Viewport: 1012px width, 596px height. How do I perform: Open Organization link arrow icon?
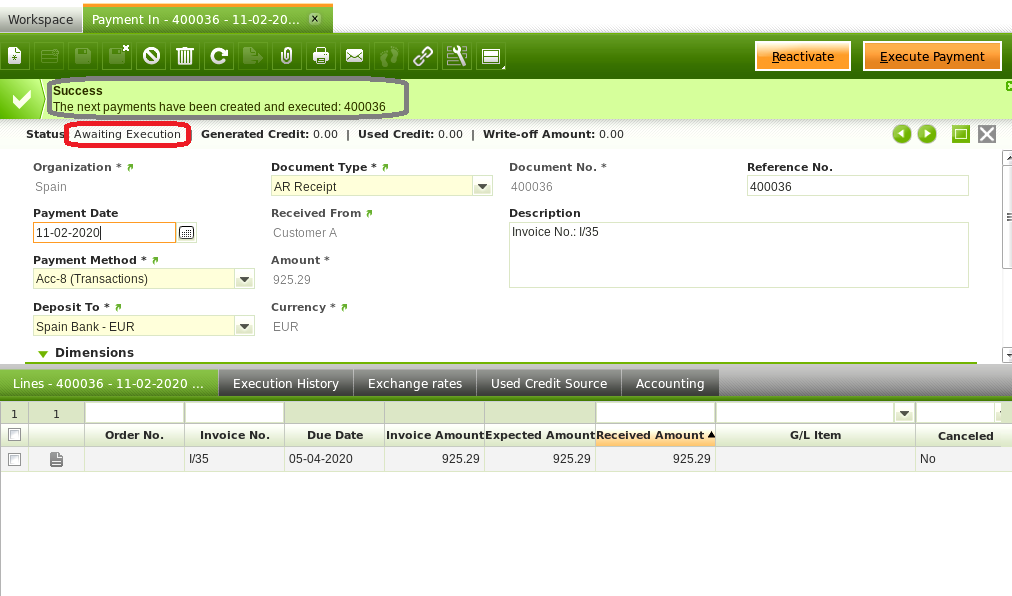click(x=130, y=167)
